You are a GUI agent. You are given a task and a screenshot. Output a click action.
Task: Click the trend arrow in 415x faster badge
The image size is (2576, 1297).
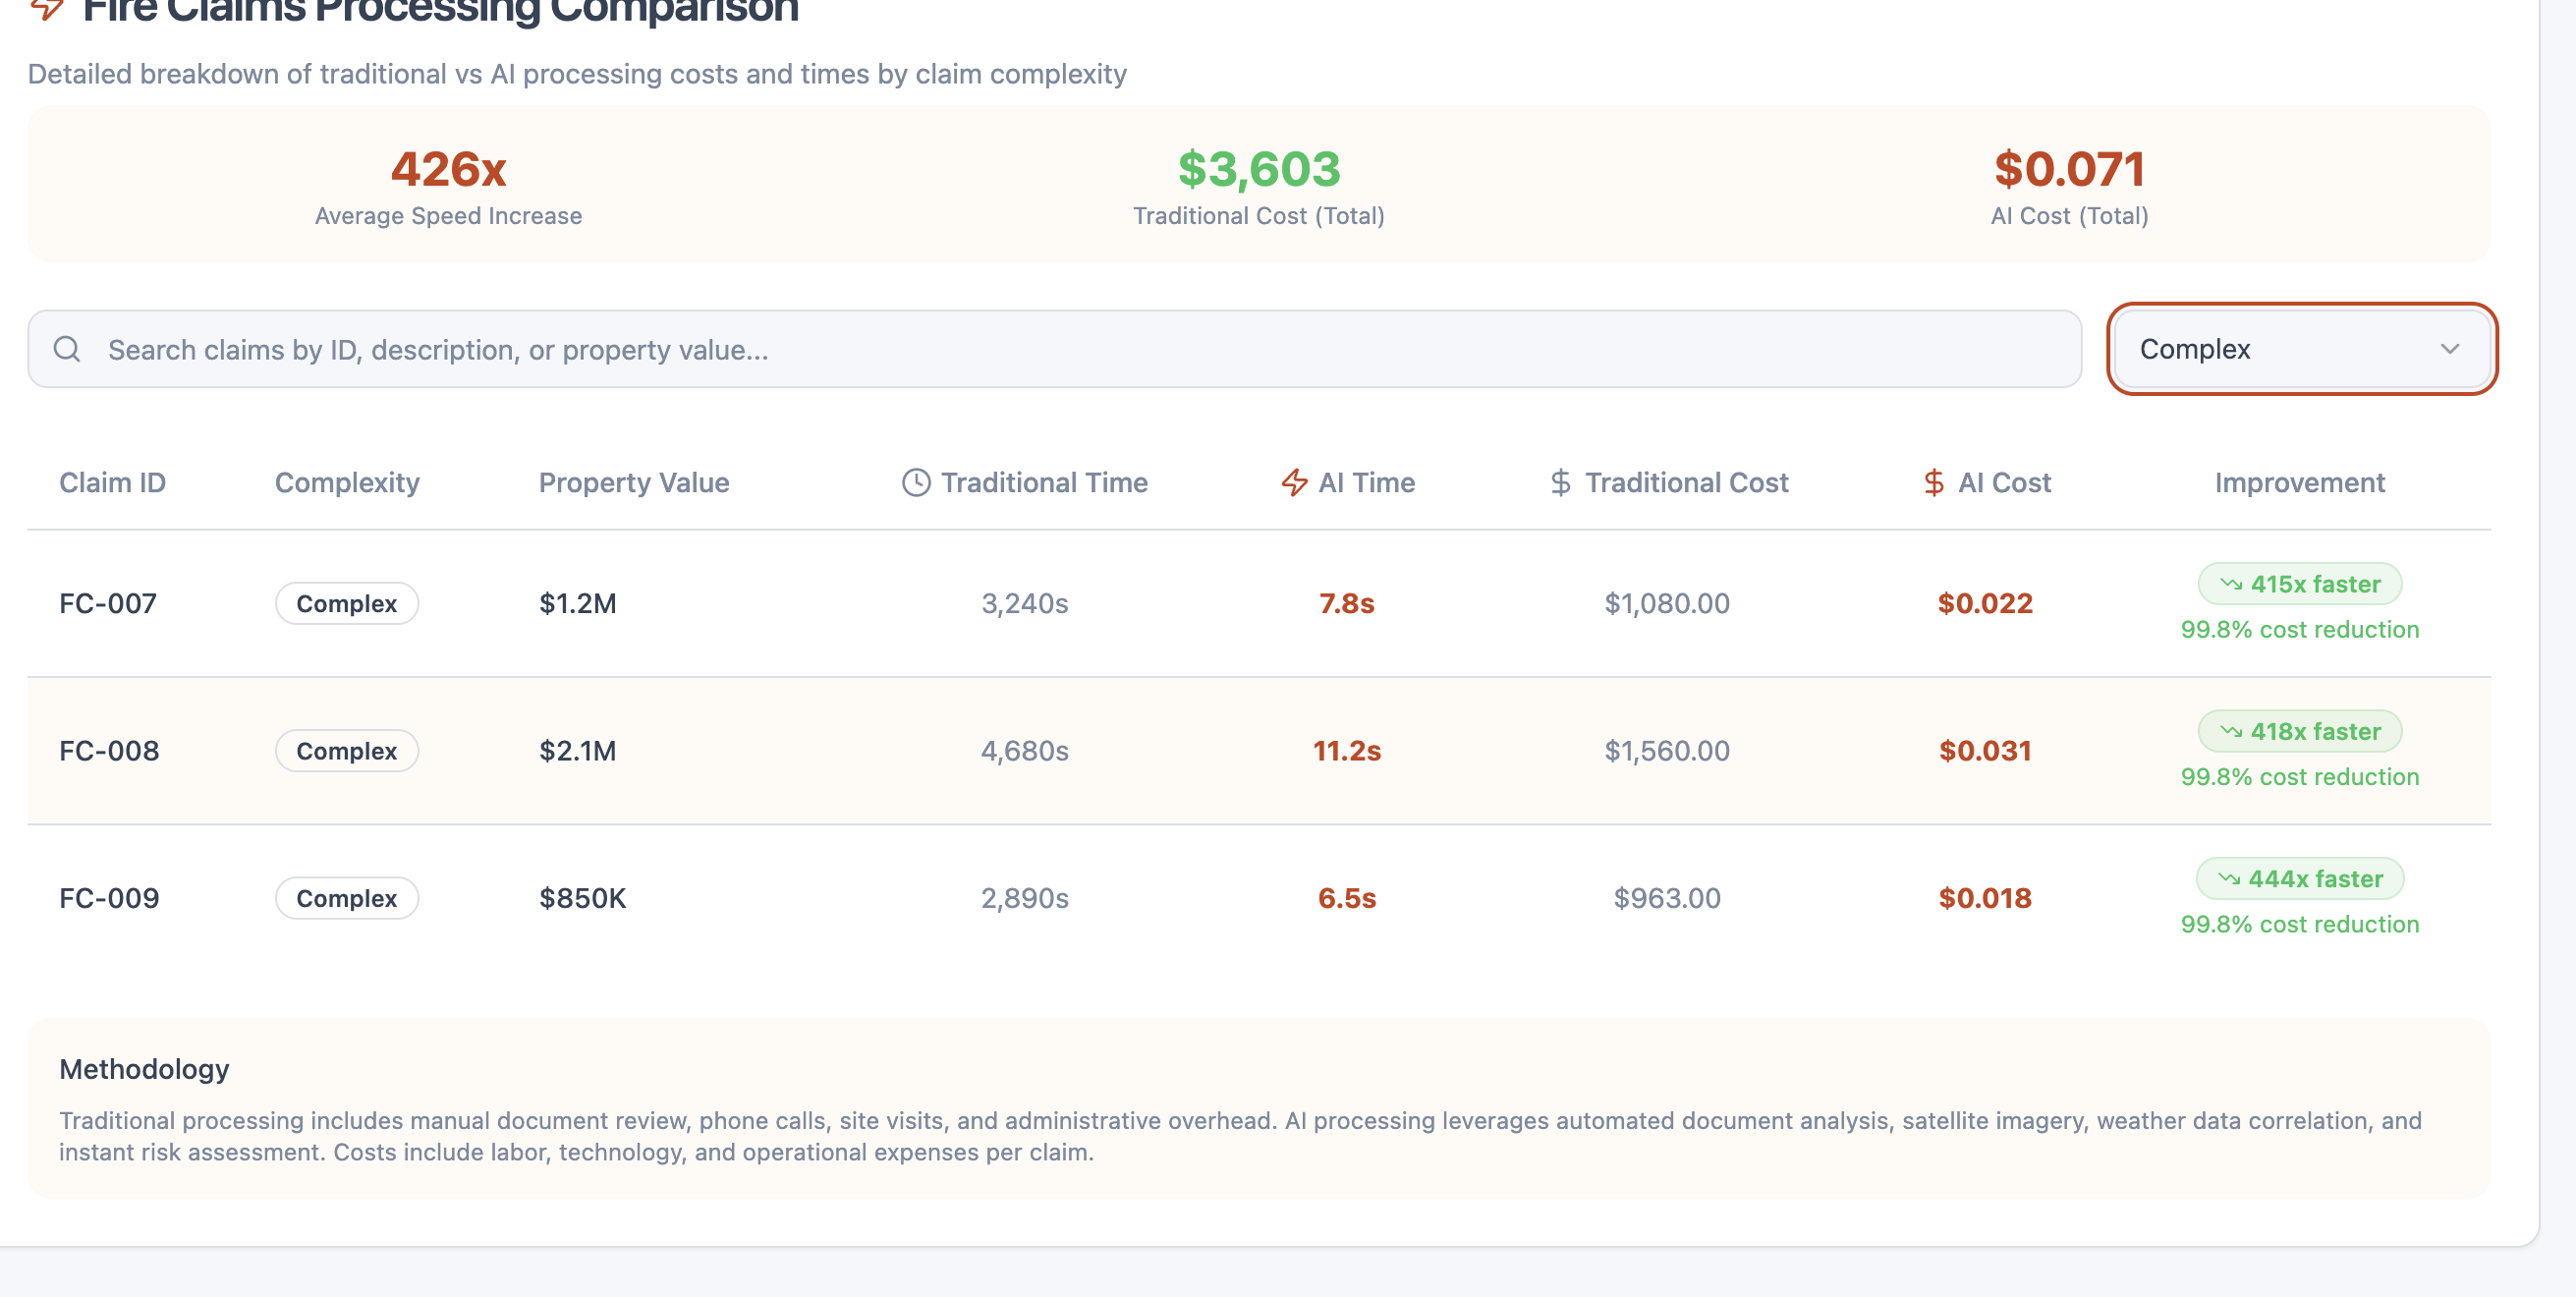pos(2230,584)
